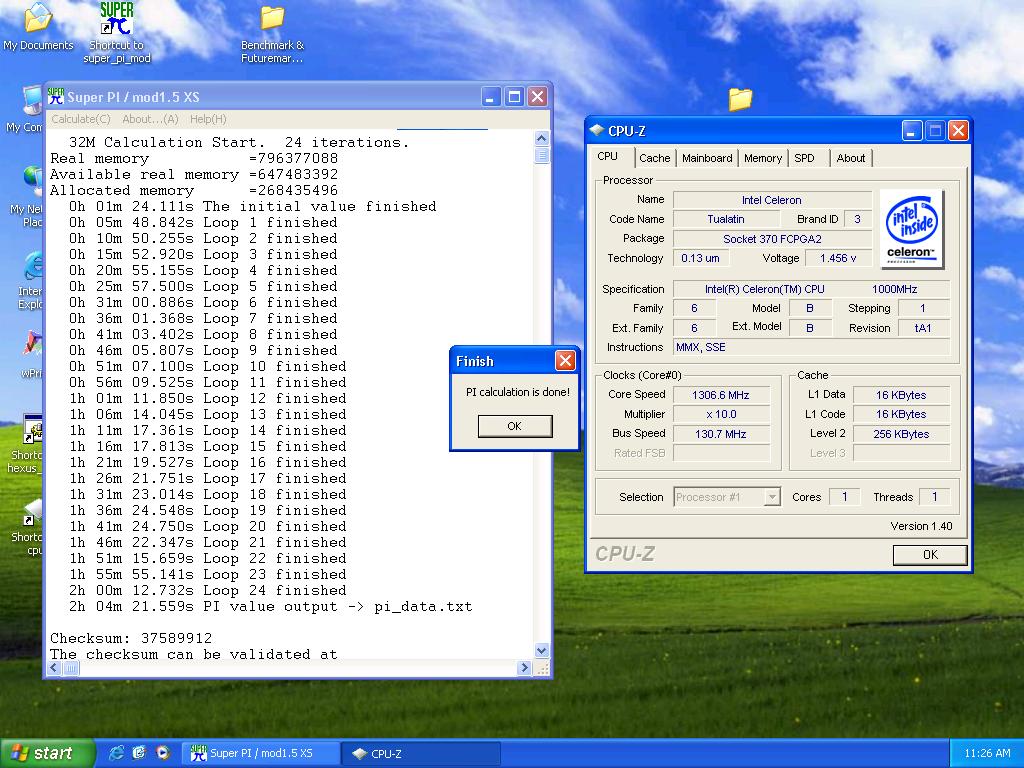Open the Calculate(C) menu
The image size is (1024, 768).
click(x=81, y=119)
